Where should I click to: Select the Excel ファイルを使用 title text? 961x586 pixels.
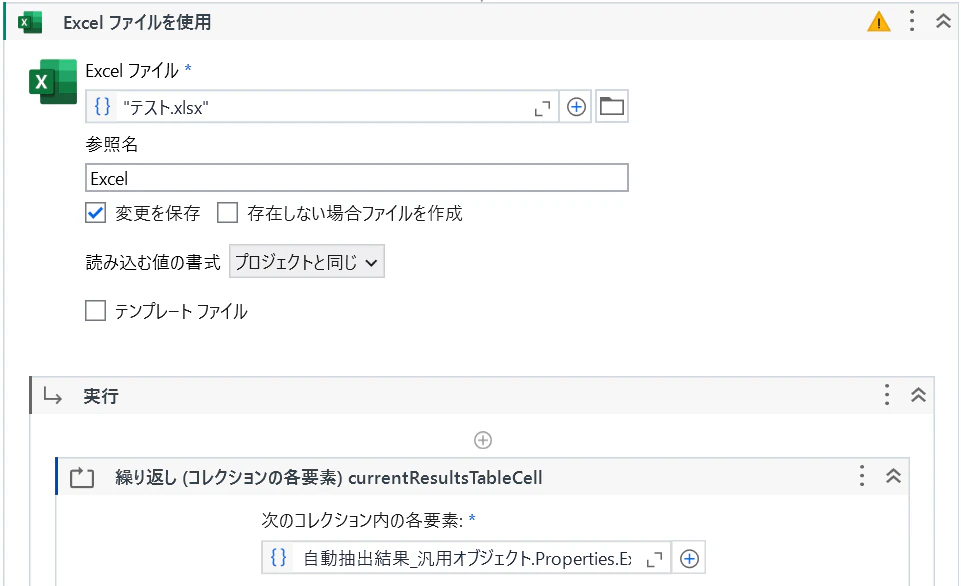point(137,23)
